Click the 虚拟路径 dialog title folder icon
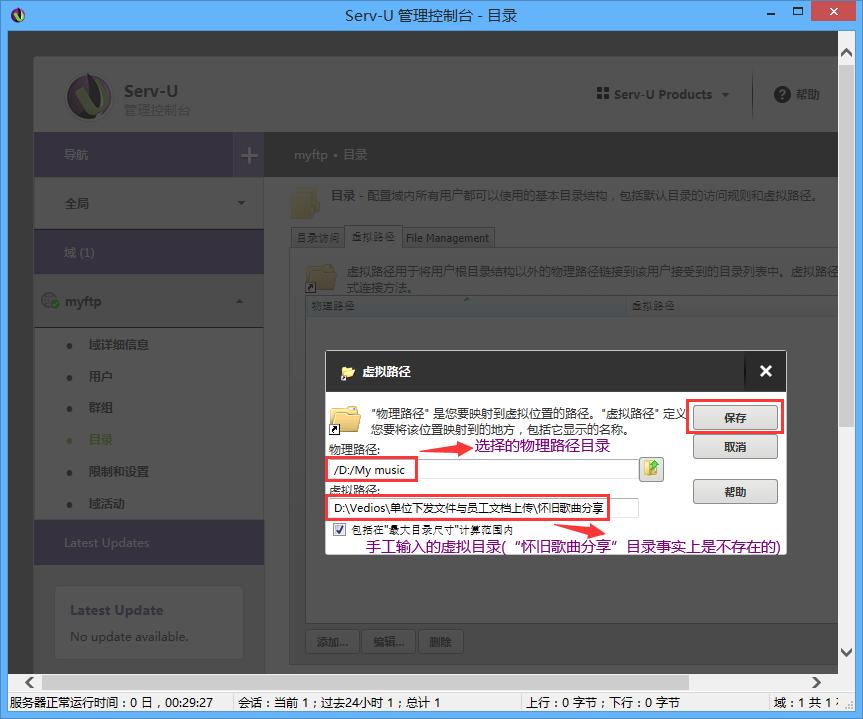Screen dimensions: 863x719 tap(348, 373)
